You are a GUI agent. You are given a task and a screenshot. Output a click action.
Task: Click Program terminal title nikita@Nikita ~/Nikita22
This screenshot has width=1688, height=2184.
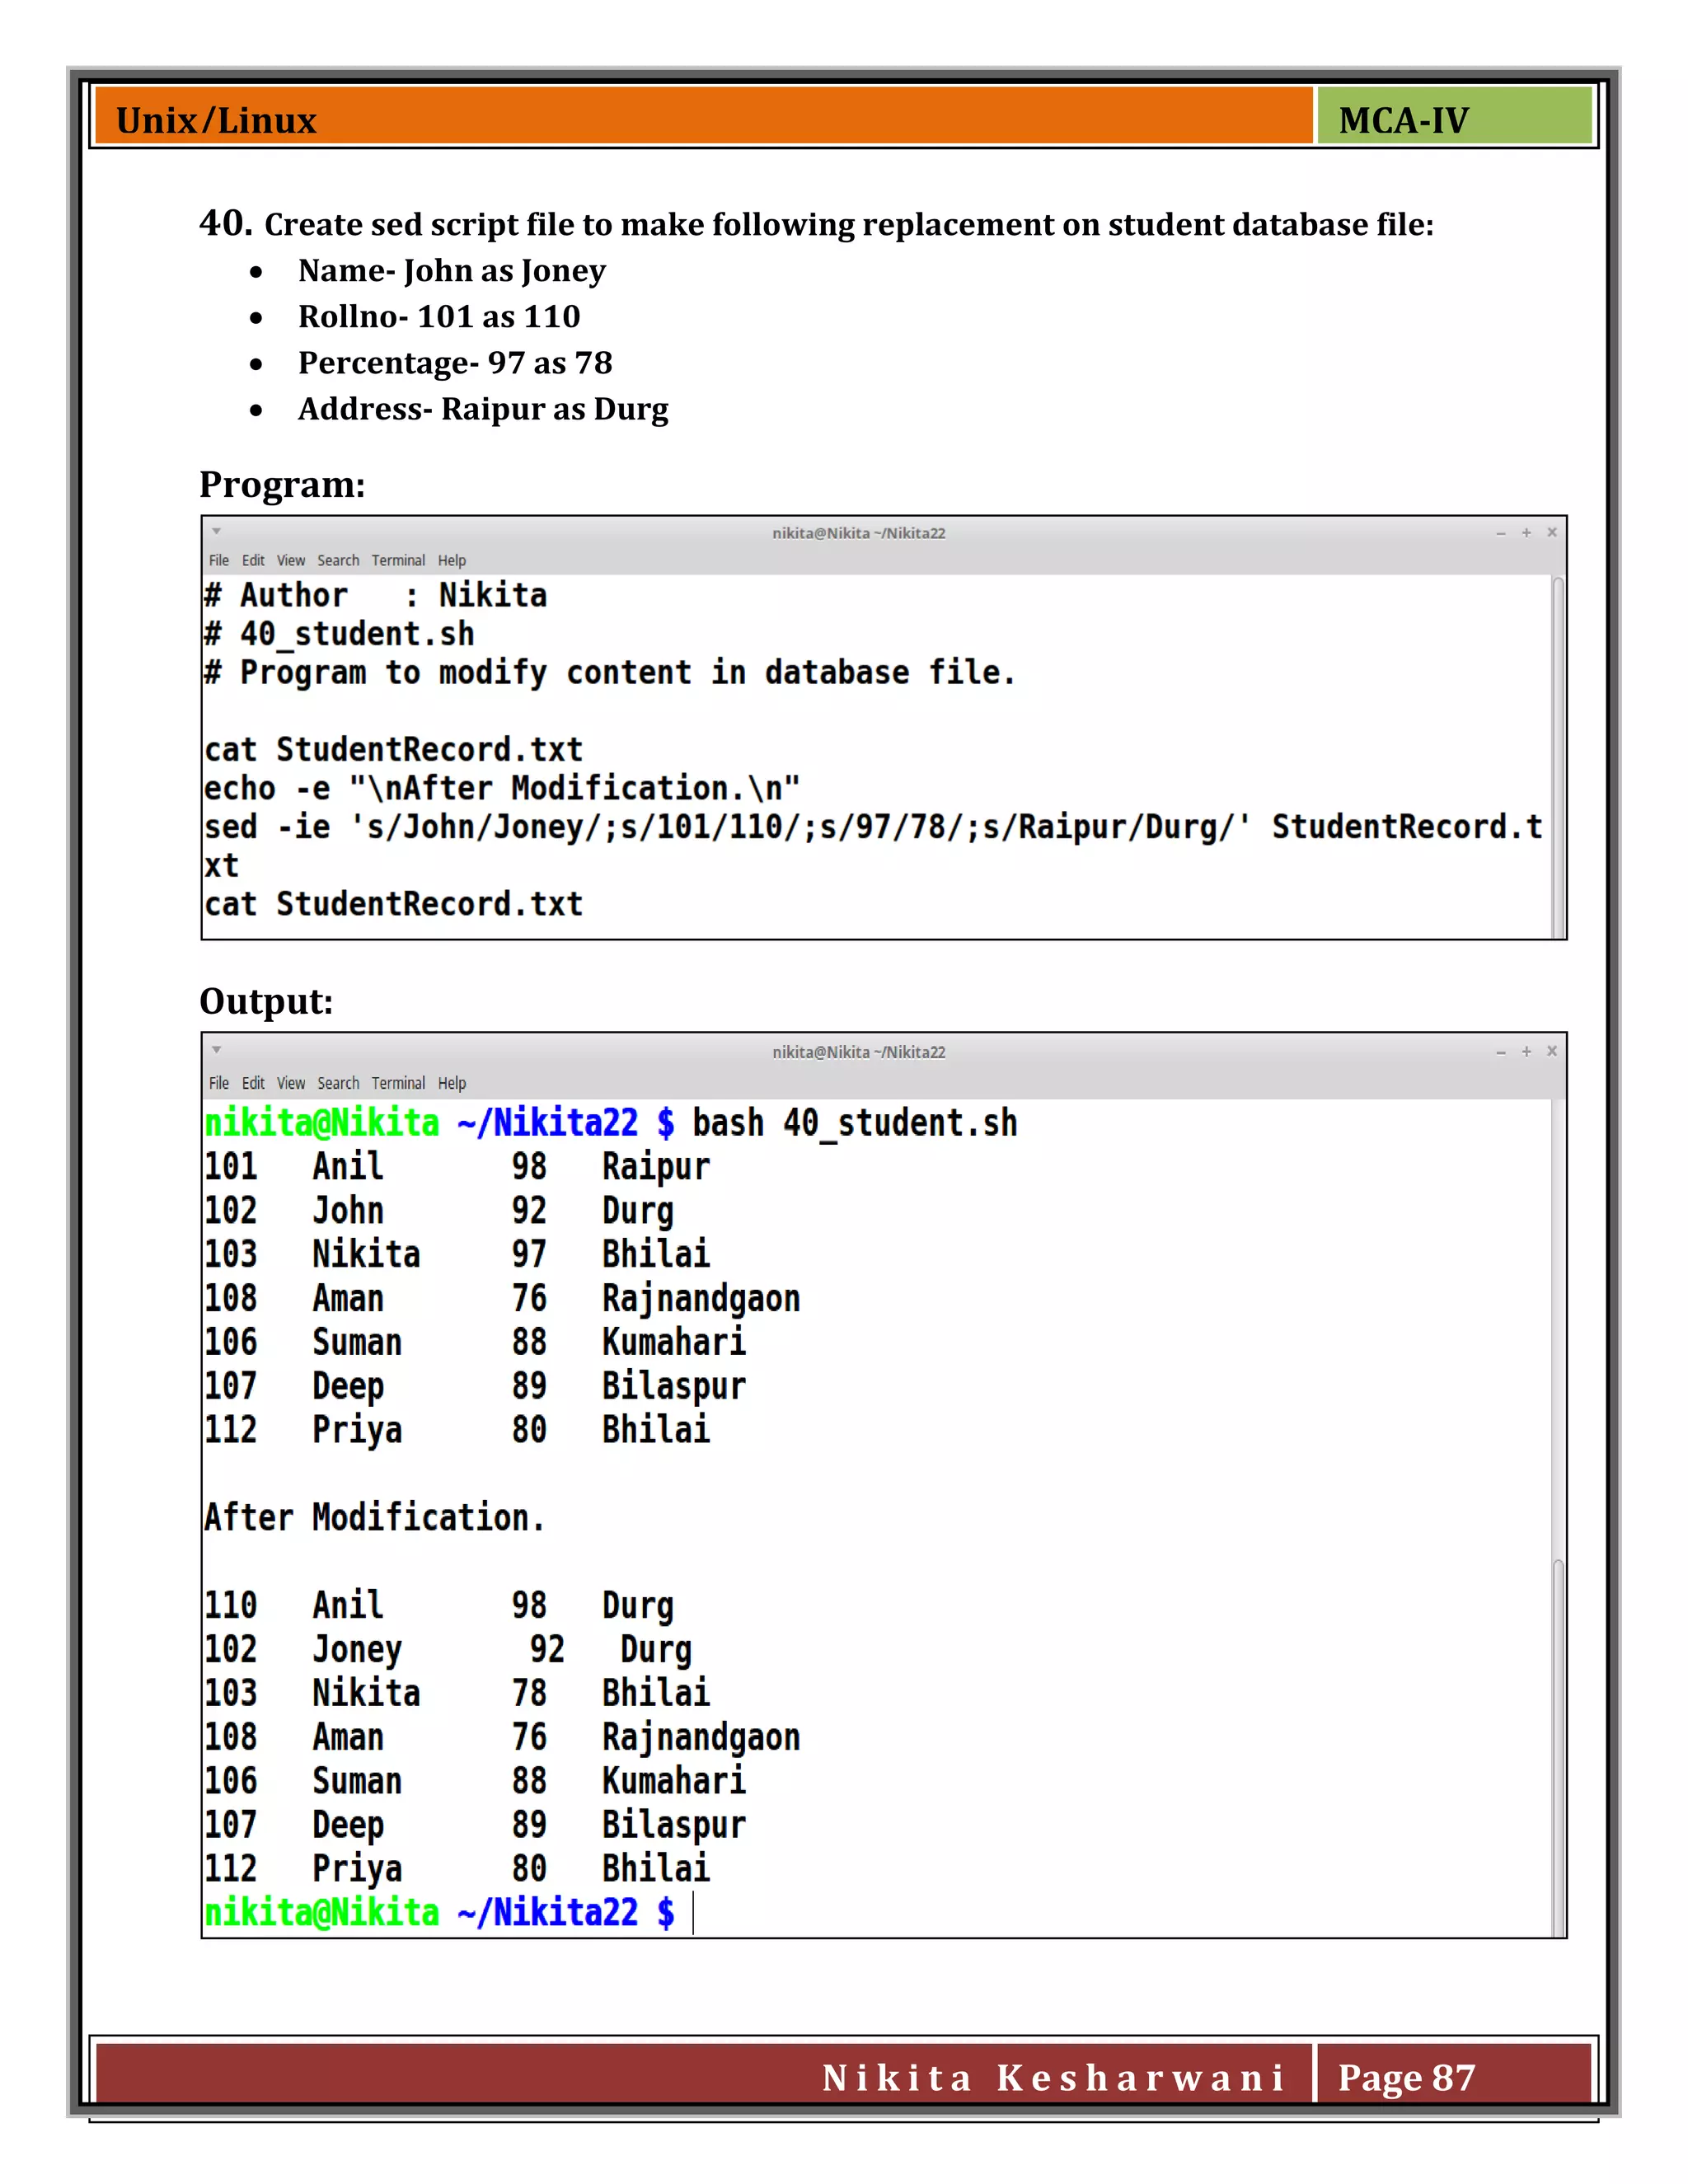point(859,533)
